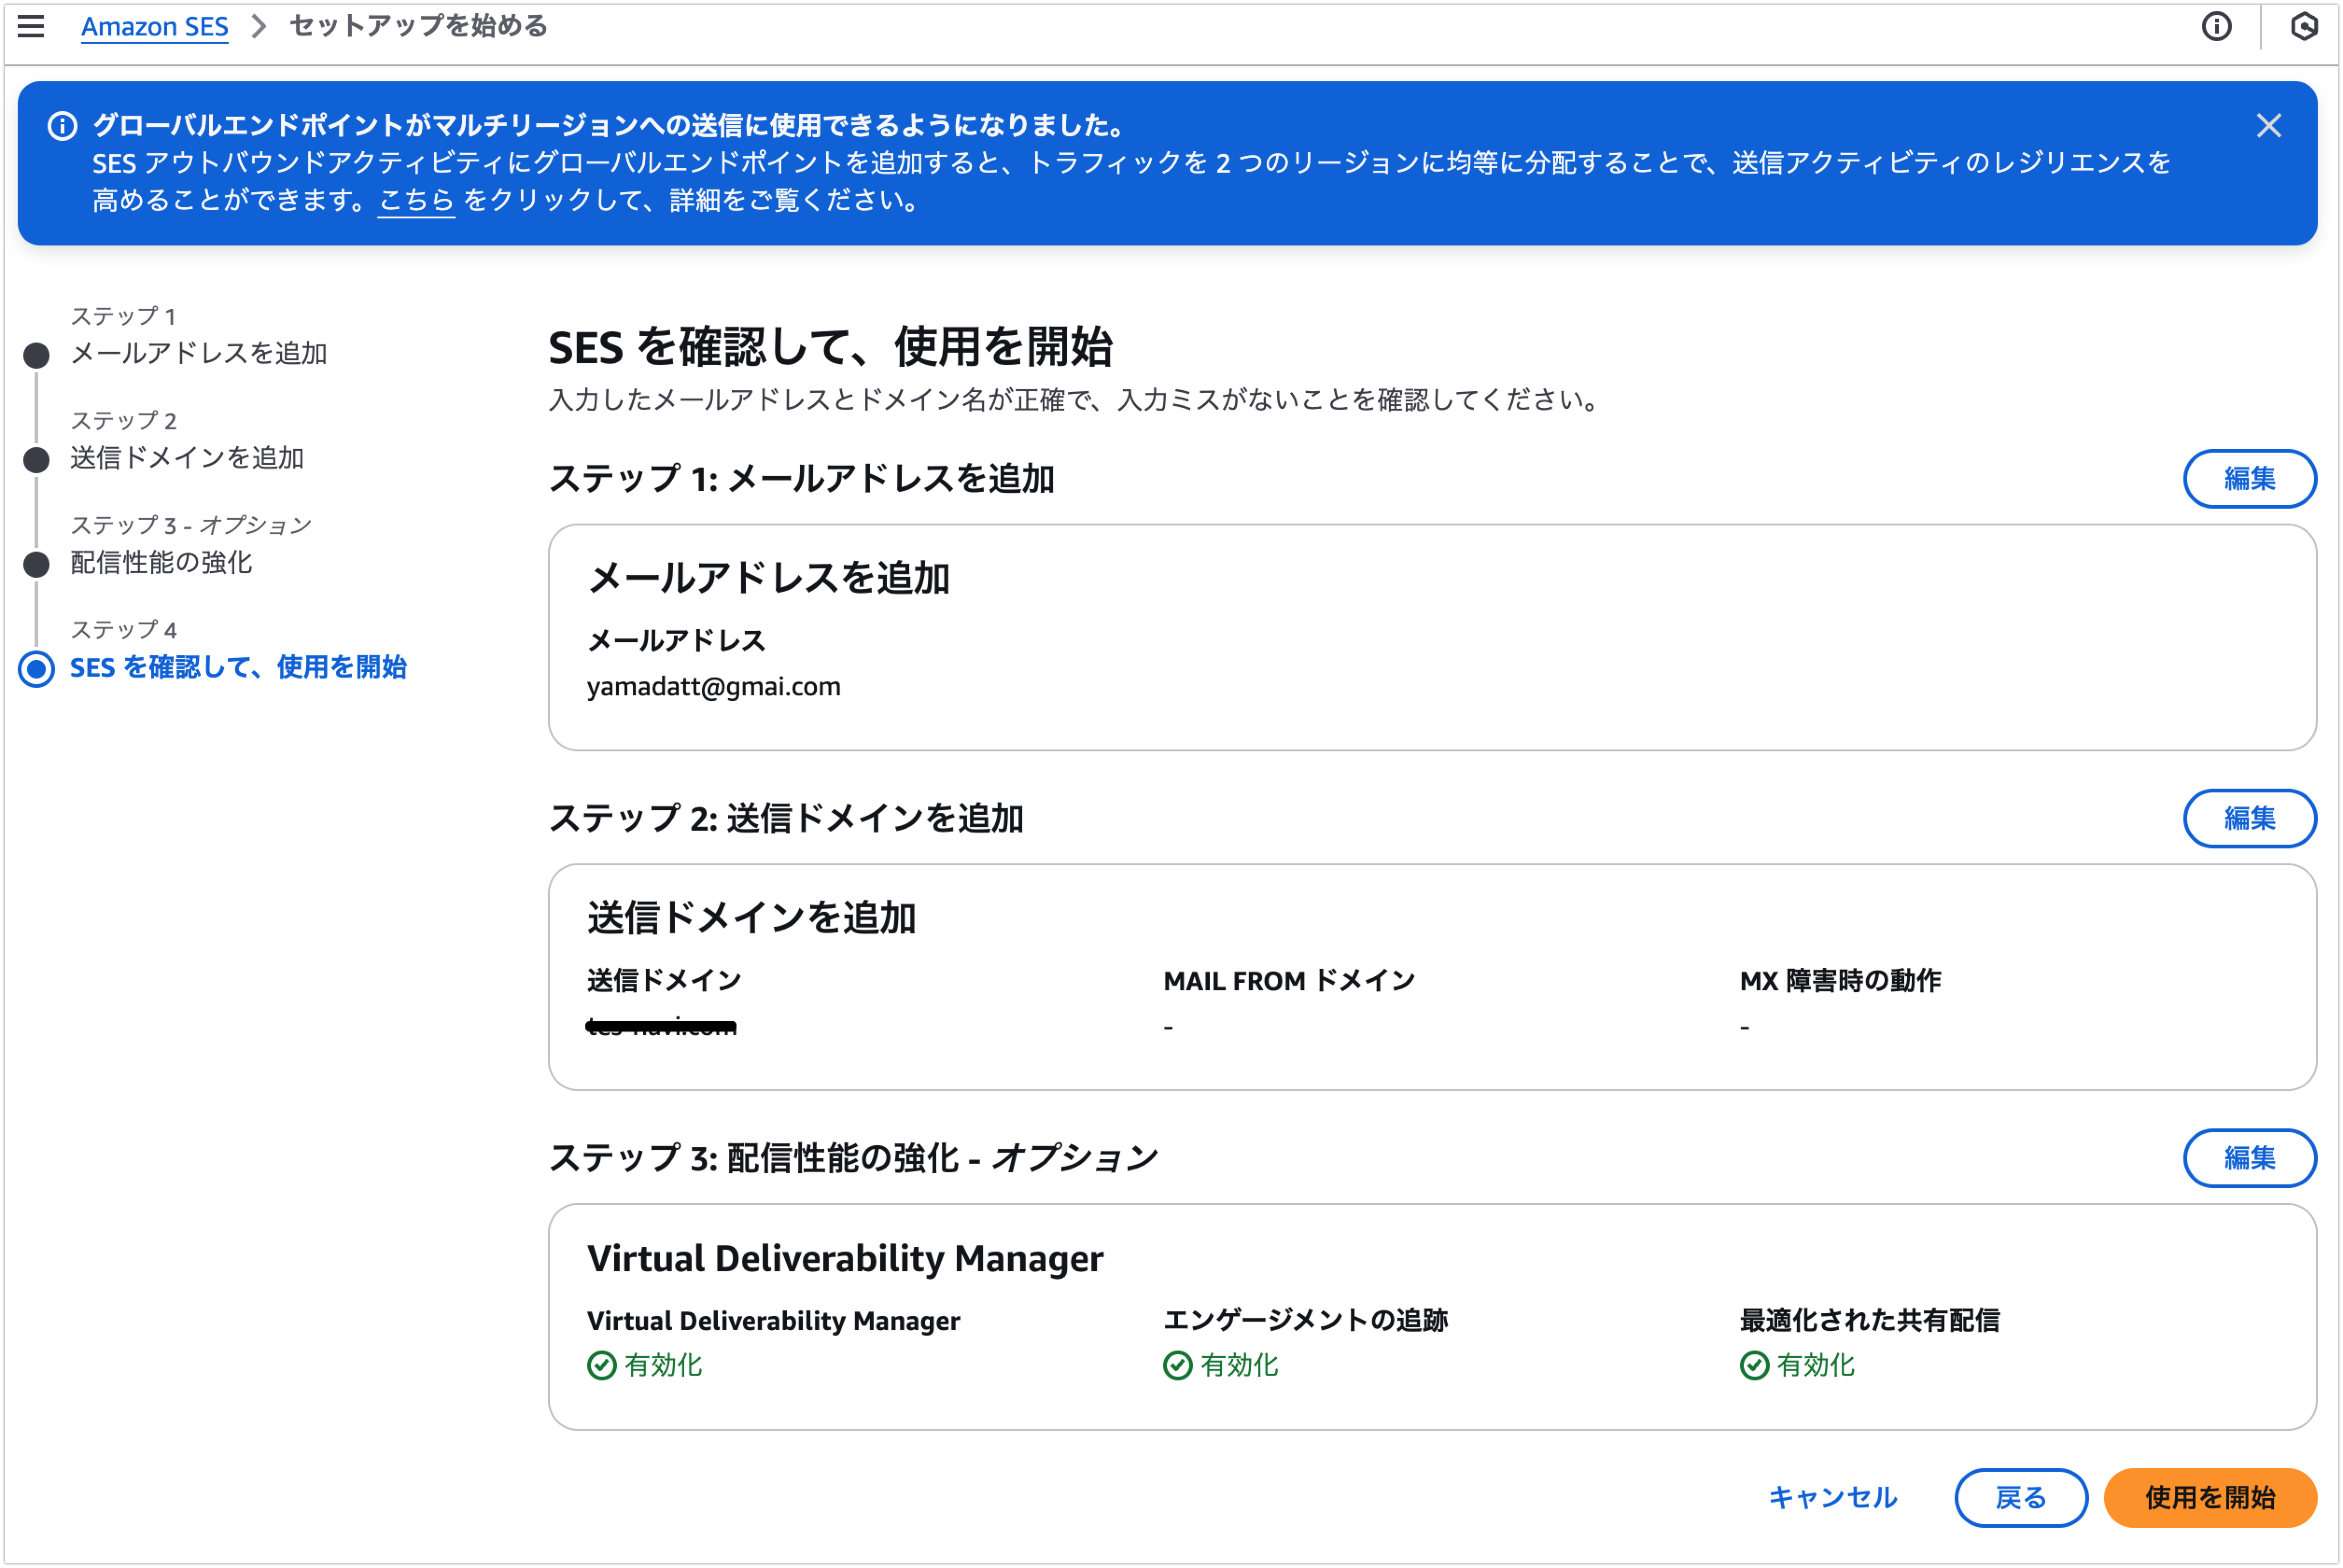
Task: Dismiss the blue global endpoint banner
Action: click(x=2268, y=126)
